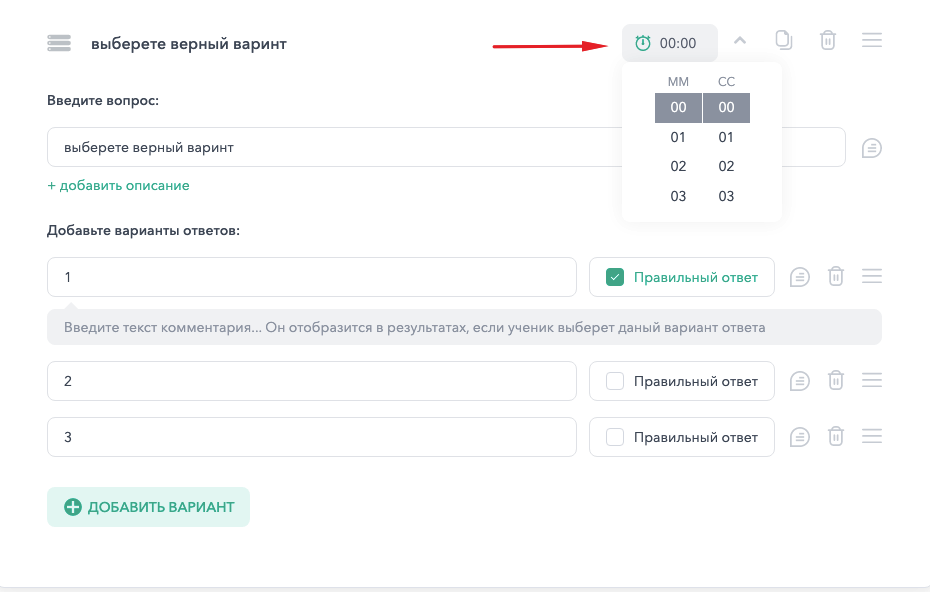The image size is (930, 592).
Task: Copy the question using duplicate icon
Action: click(x=784, y=40)
